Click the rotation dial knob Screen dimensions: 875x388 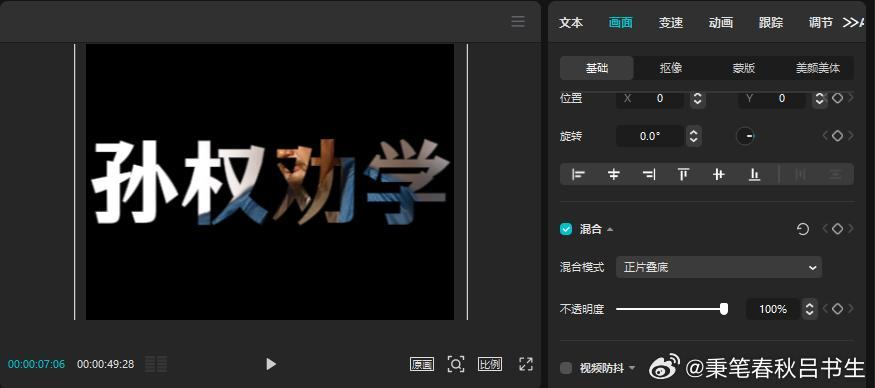coord(746,136)
